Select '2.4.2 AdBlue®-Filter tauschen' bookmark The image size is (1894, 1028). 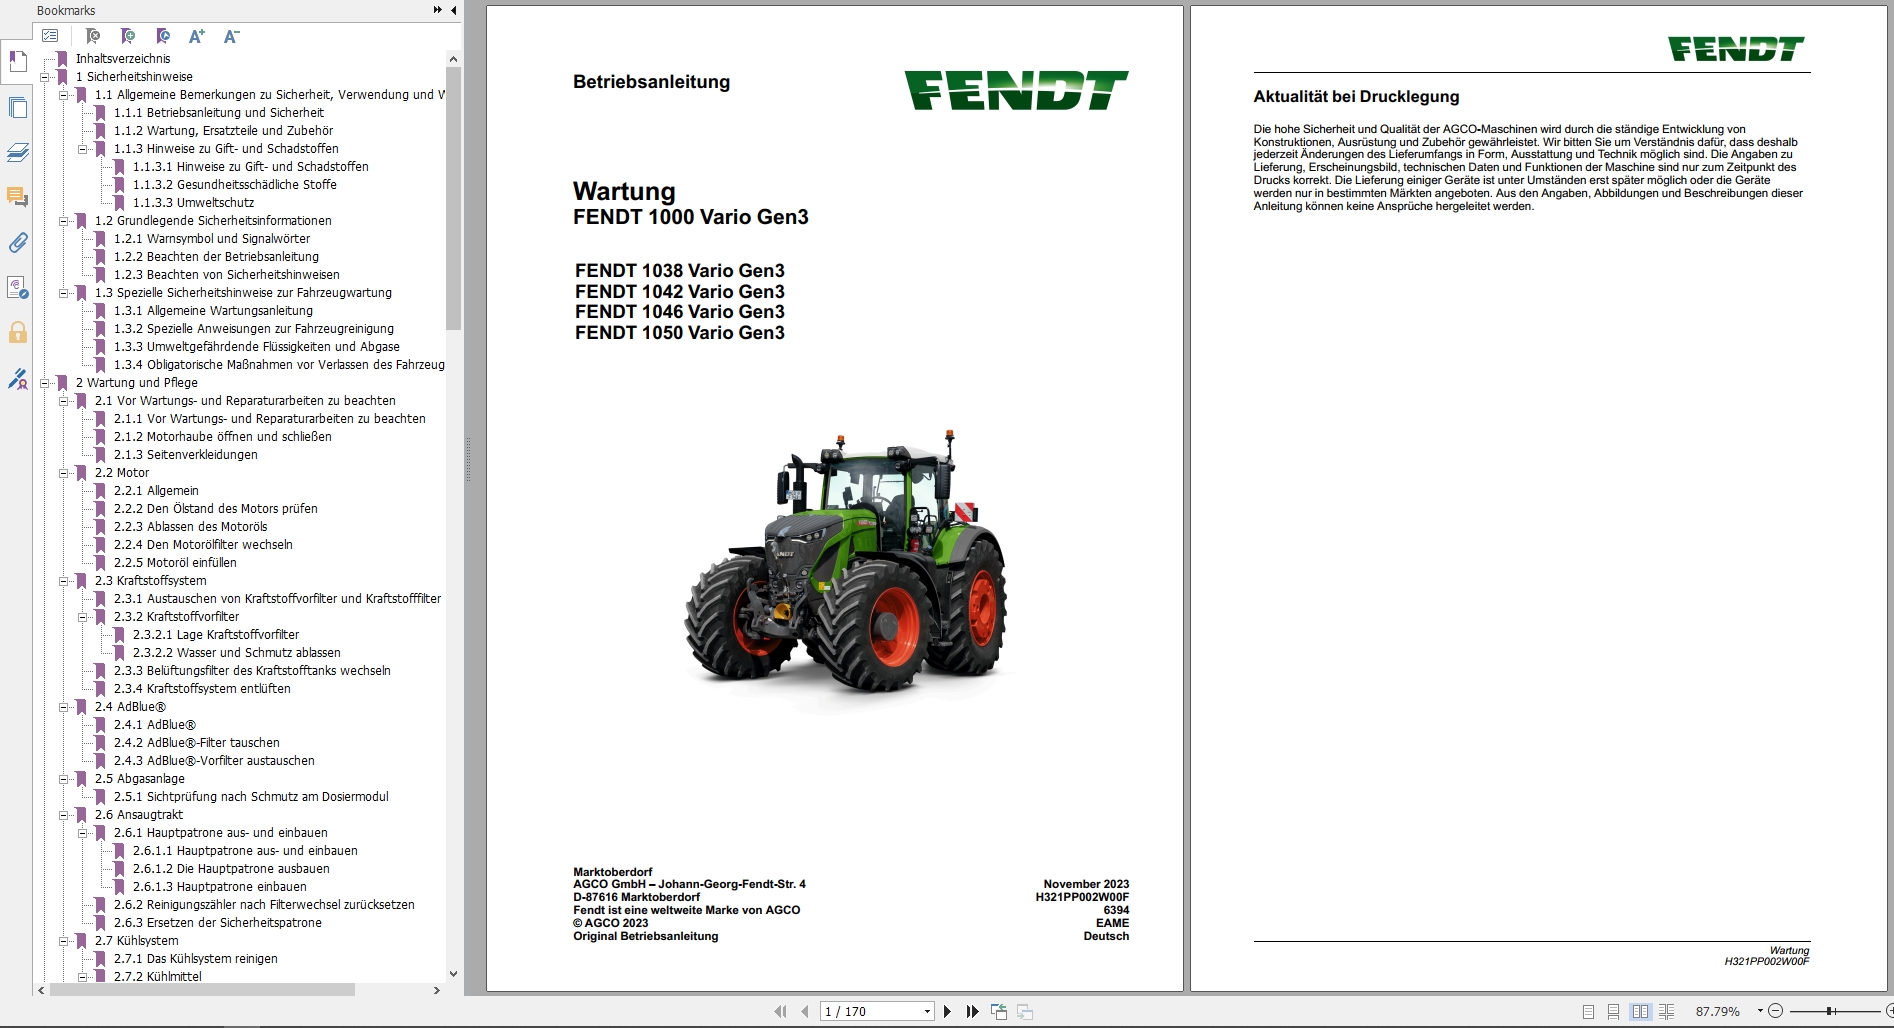click(196, 743)
